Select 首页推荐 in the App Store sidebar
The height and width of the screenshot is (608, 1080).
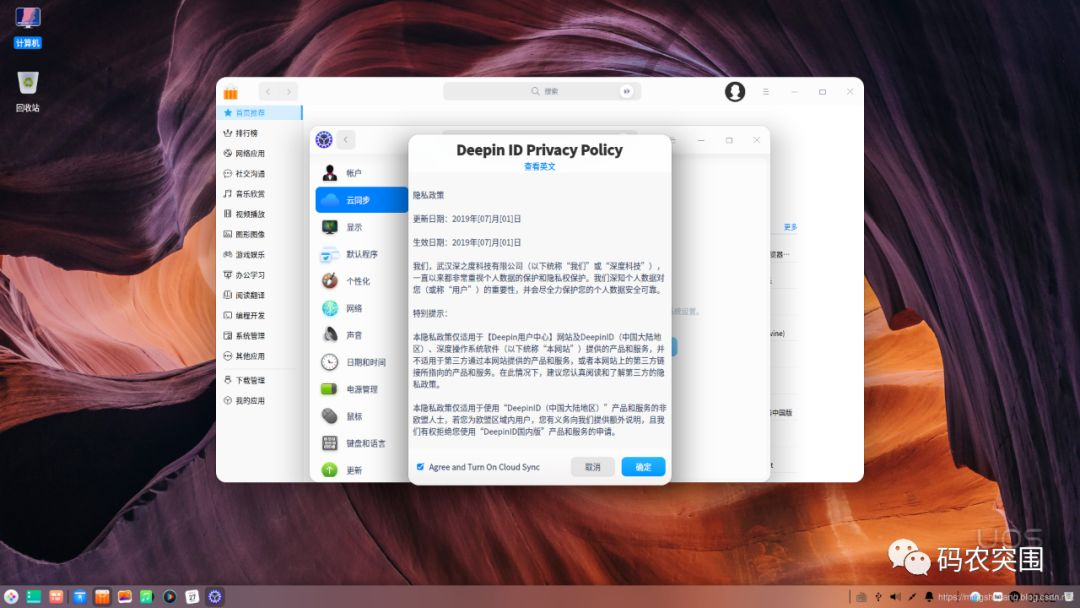[x=260, y=112]
